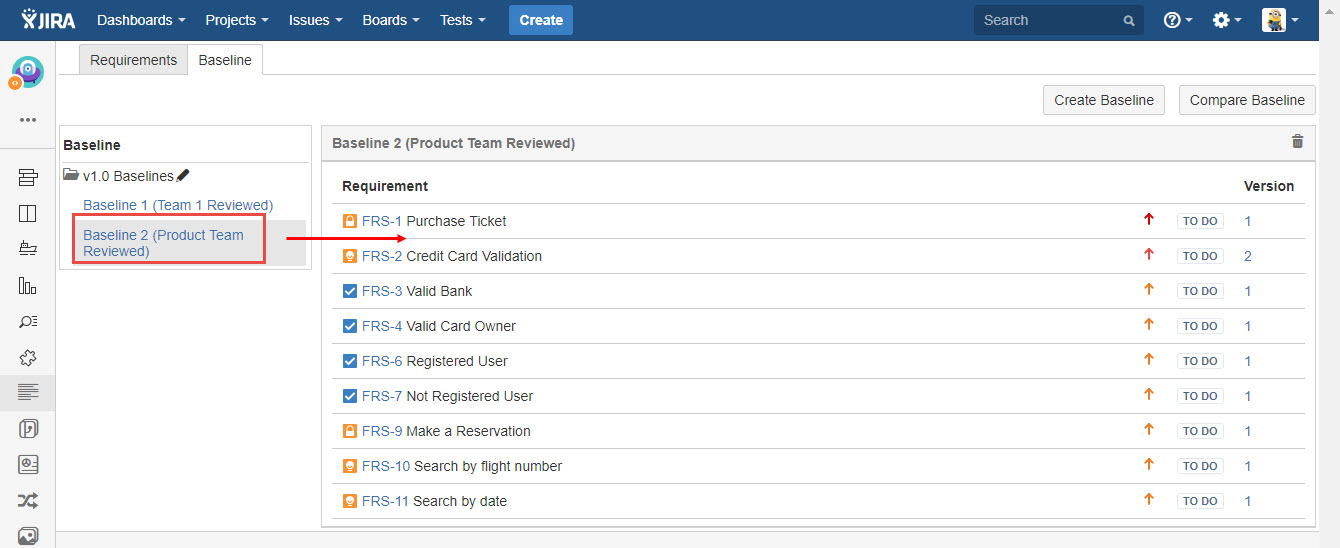The height and width of the screenshot is (548, 1340).
Task: Open the FRS-7 issue link
Action: tap(382, 396)
